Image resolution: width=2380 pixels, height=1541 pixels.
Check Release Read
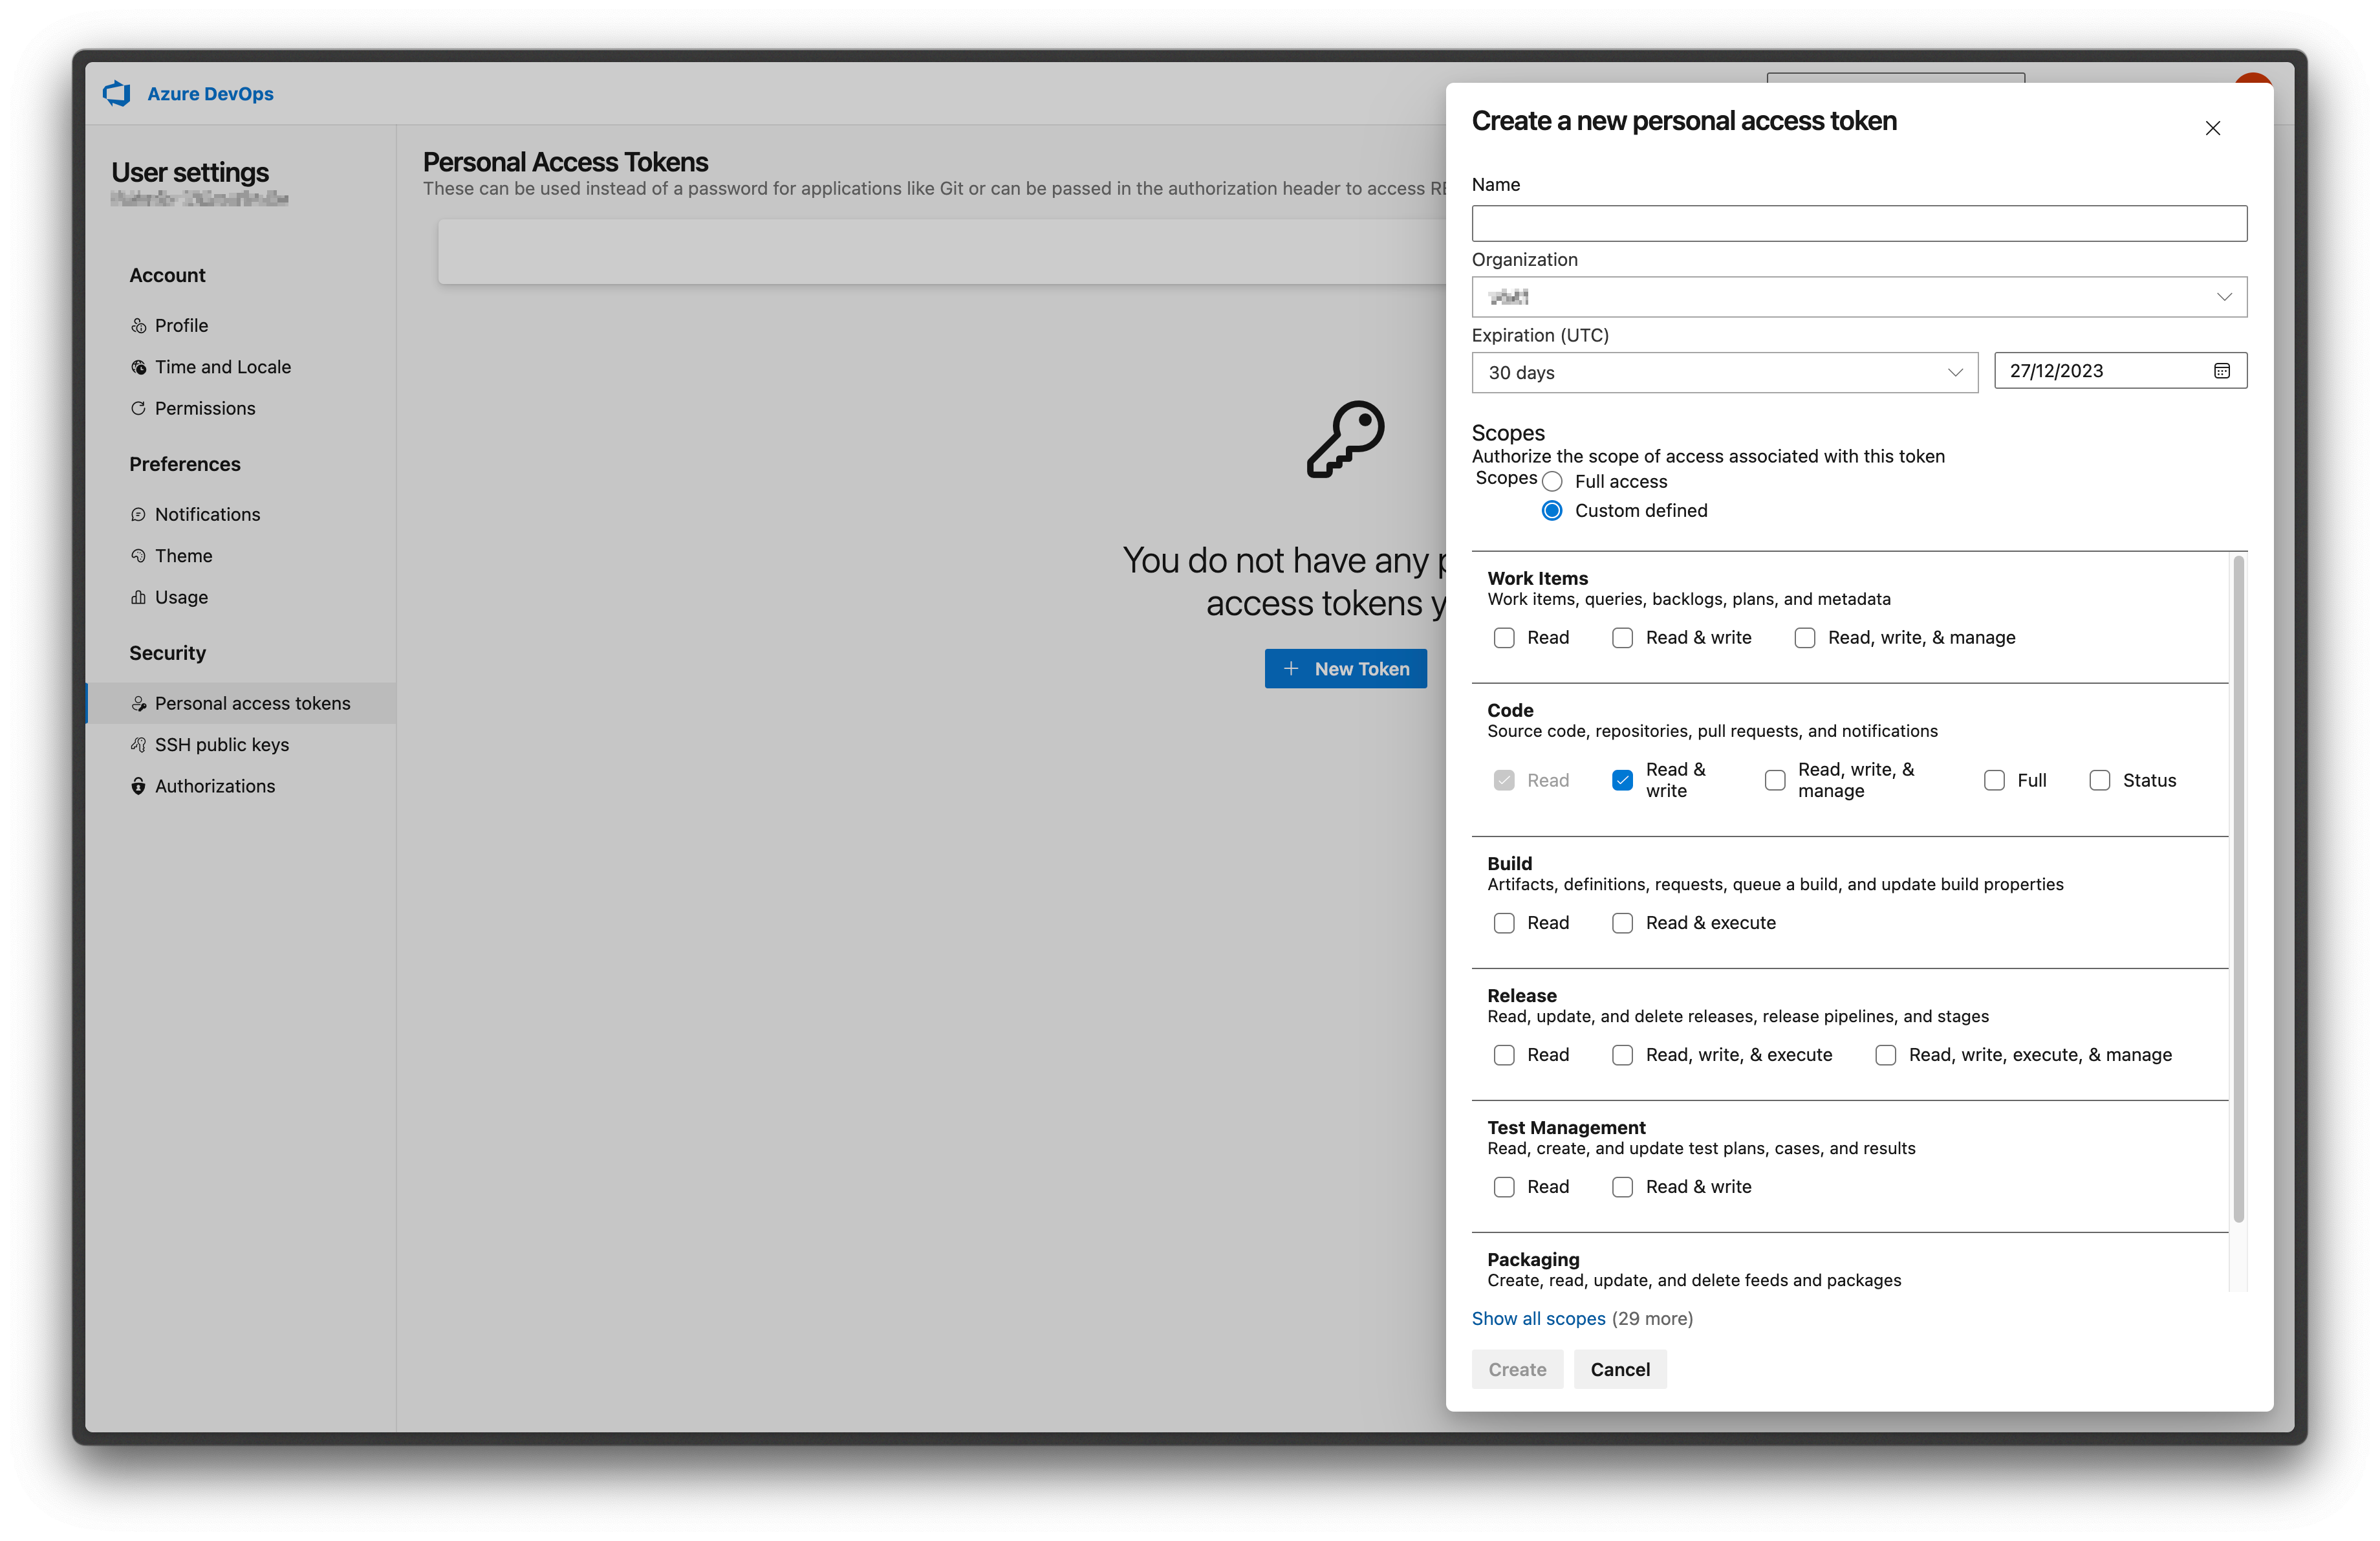[x=1504, y=1055]
